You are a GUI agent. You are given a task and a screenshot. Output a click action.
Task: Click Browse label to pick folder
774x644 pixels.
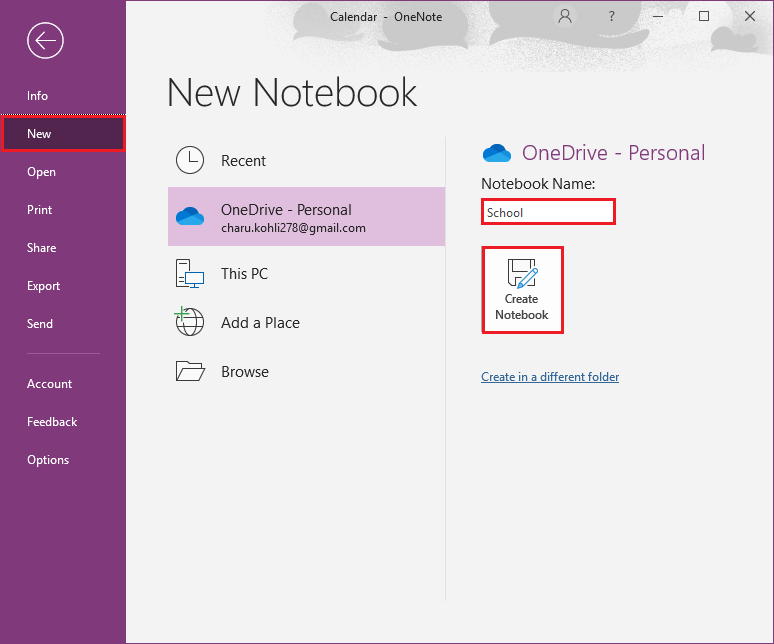[x=245, y=372]
